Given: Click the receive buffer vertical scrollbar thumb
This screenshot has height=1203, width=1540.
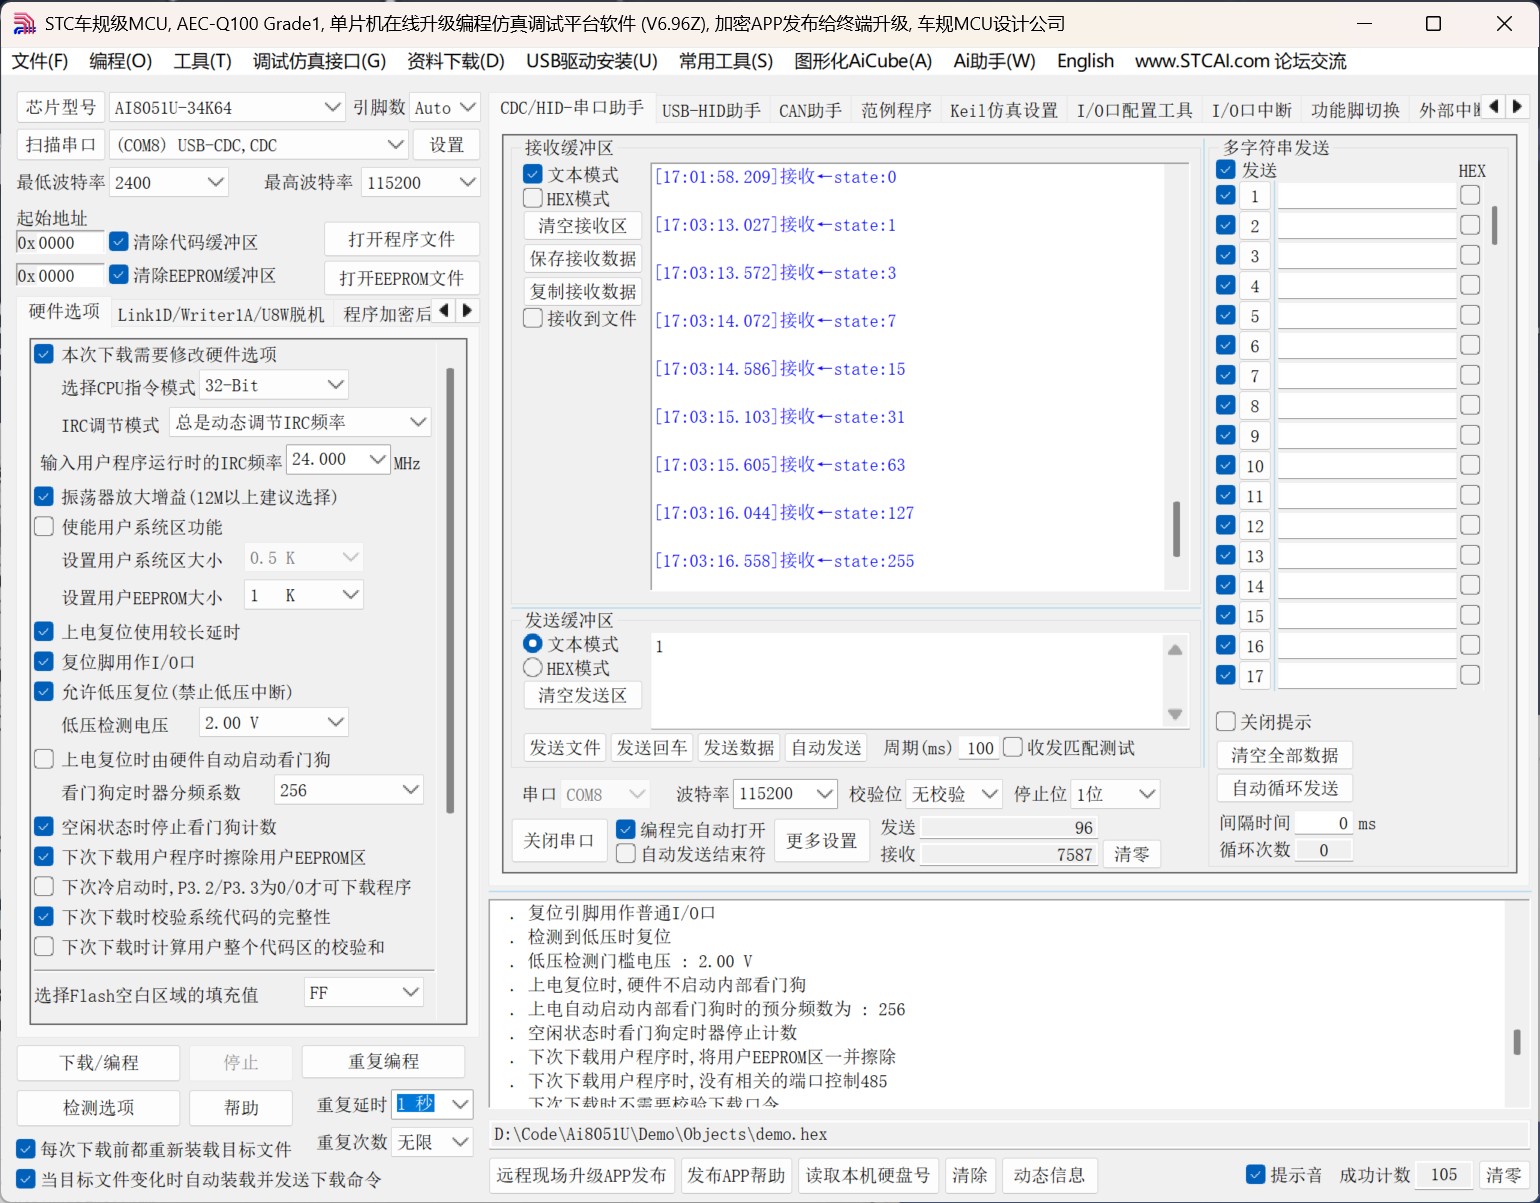Looking at the screenshot, I should click(1176, 529).
